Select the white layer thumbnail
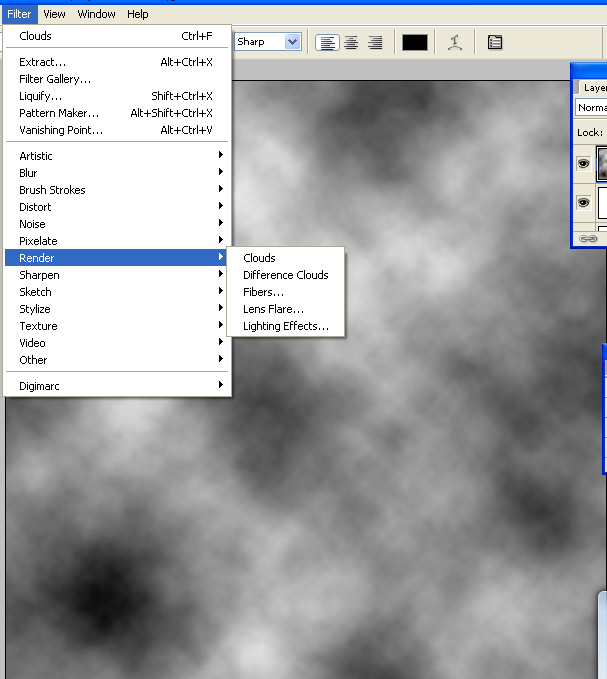607x679 pixels. click(602, 203)
